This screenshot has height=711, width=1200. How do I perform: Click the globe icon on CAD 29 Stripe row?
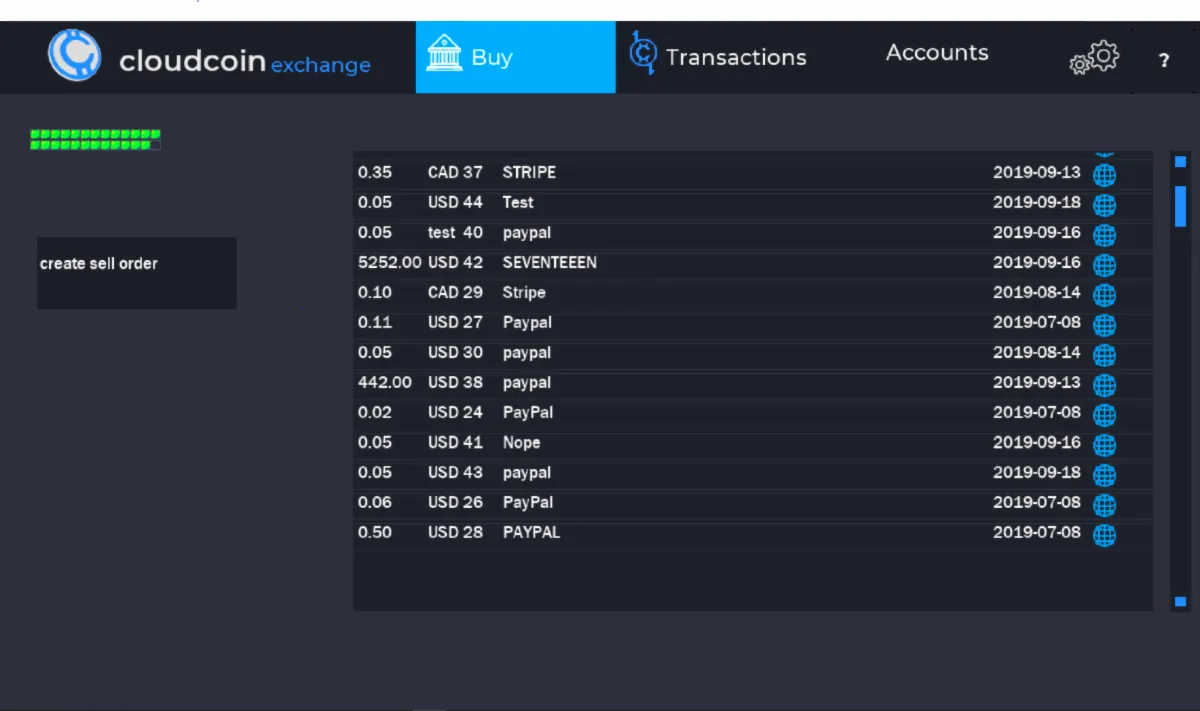[1104, 295]
